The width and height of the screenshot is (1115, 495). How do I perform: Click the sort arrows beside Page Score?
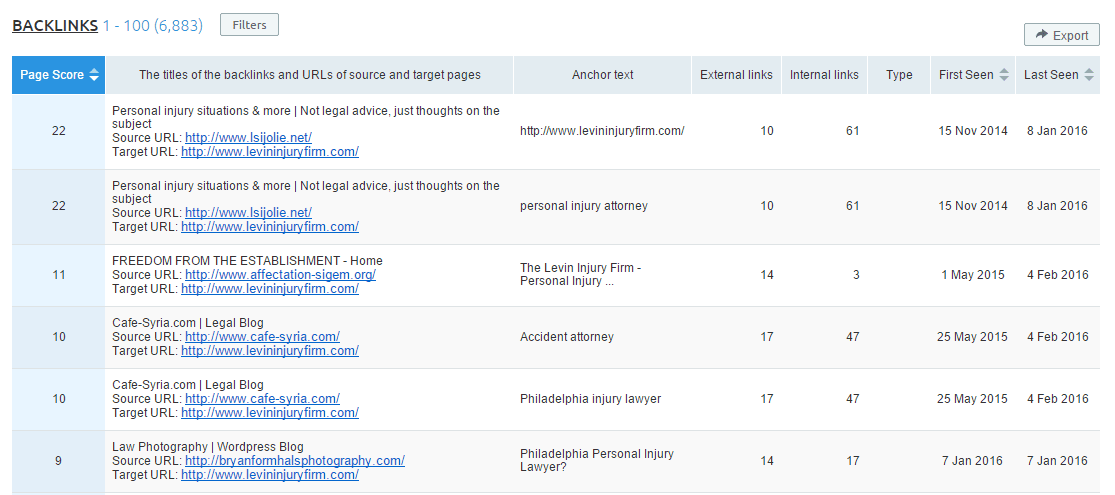[94, 75]
